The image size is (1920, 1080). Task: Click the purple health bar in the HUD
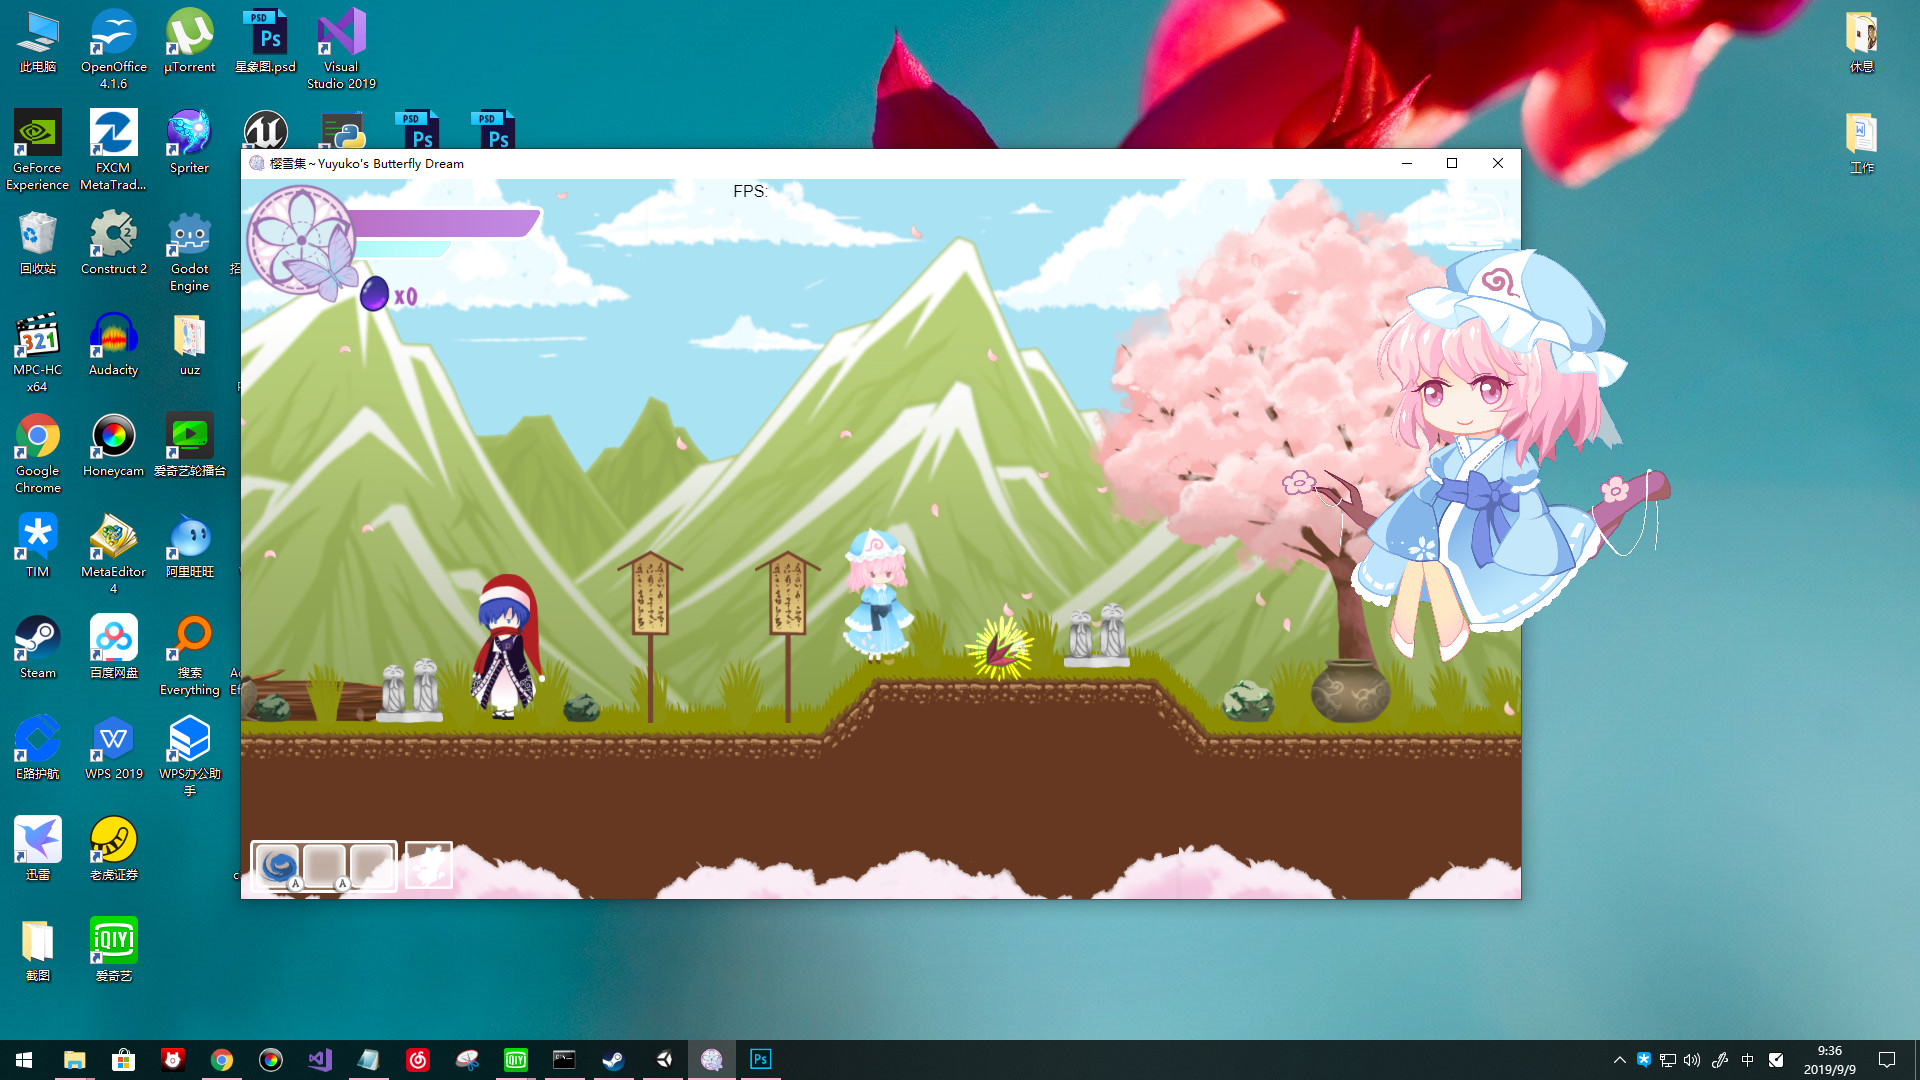click(x=445, y=224)
